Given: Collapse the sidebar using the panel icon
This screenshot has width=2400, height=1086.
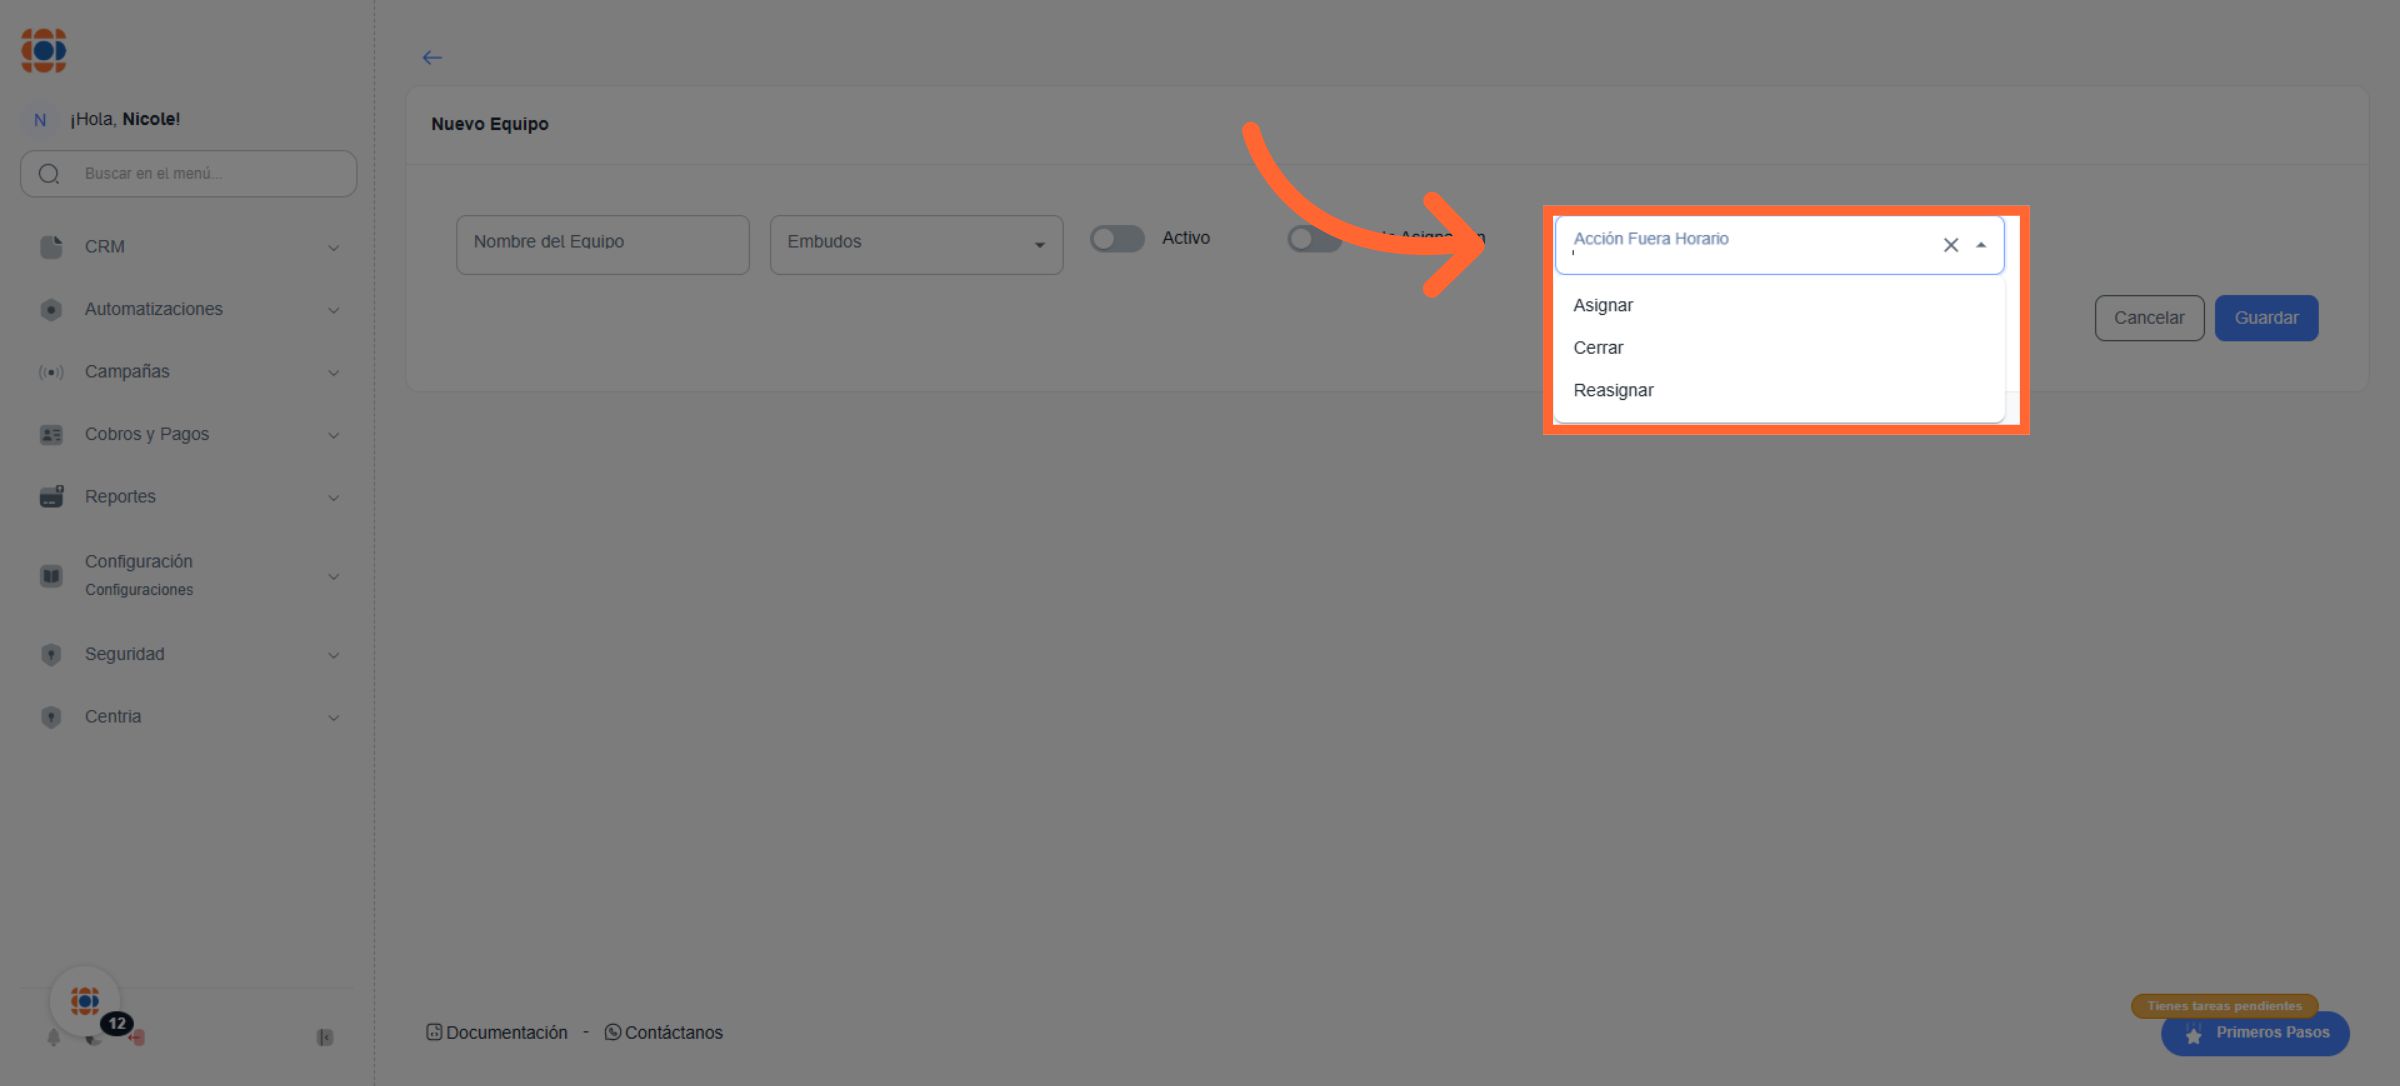Looking at the screenshot, I should coord(325,1038).
